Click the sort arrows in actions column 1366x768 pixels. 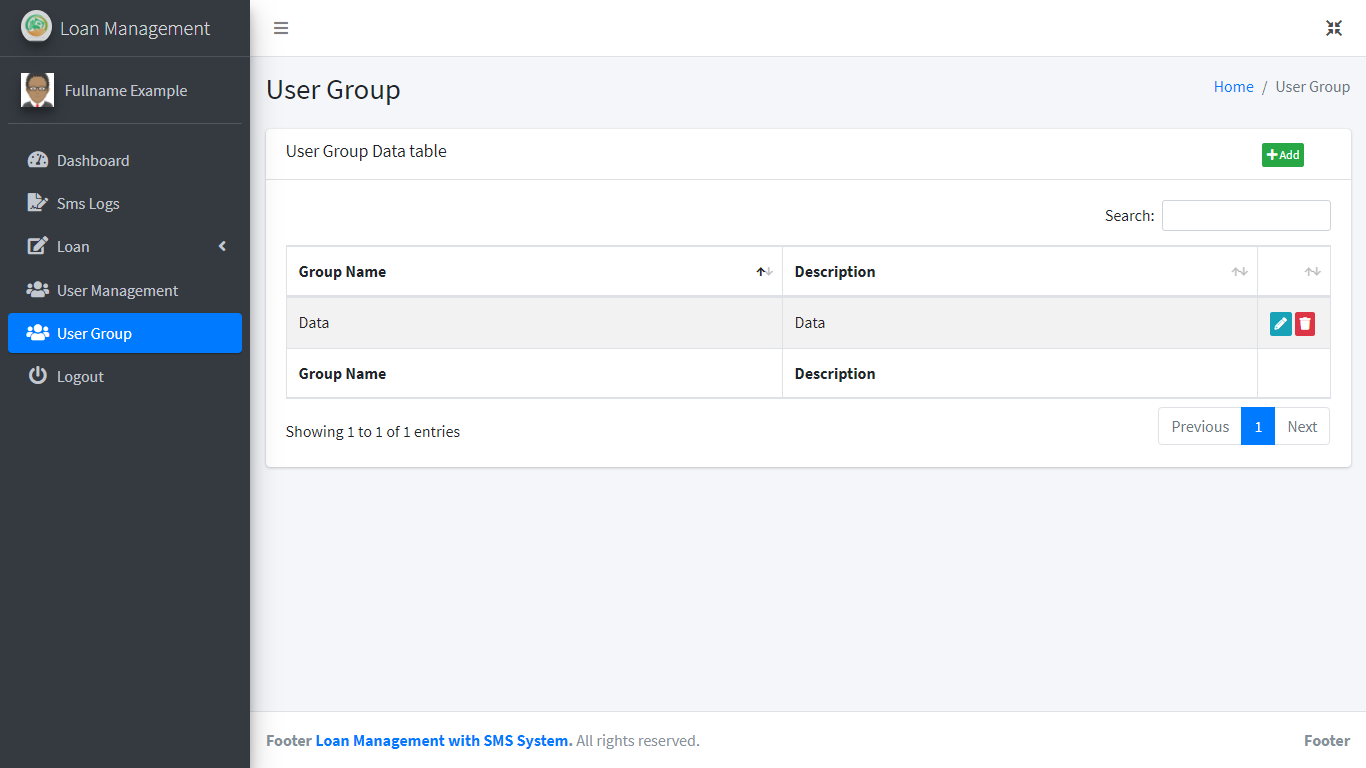click(x=1312, y=272)
